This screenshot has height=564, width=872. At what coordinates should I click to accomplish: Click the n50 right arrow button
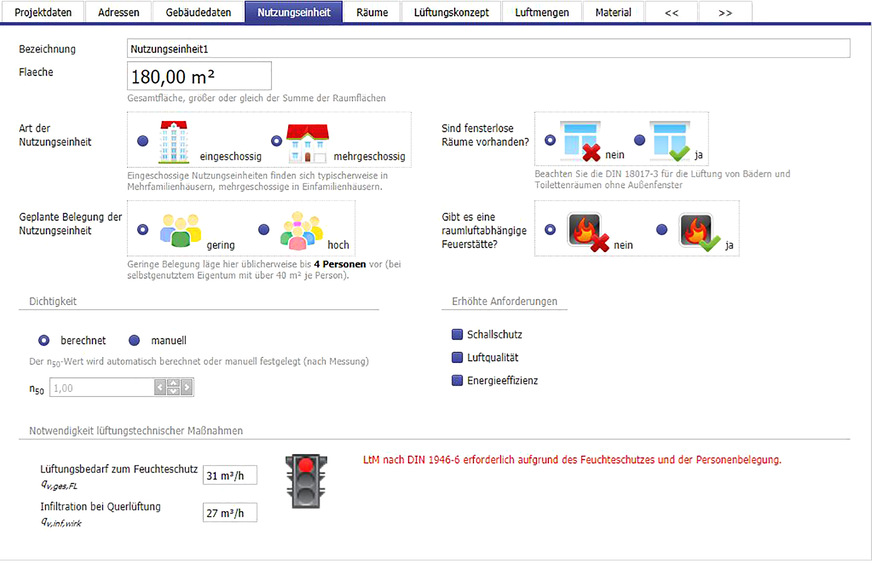(x=186, y=388)
